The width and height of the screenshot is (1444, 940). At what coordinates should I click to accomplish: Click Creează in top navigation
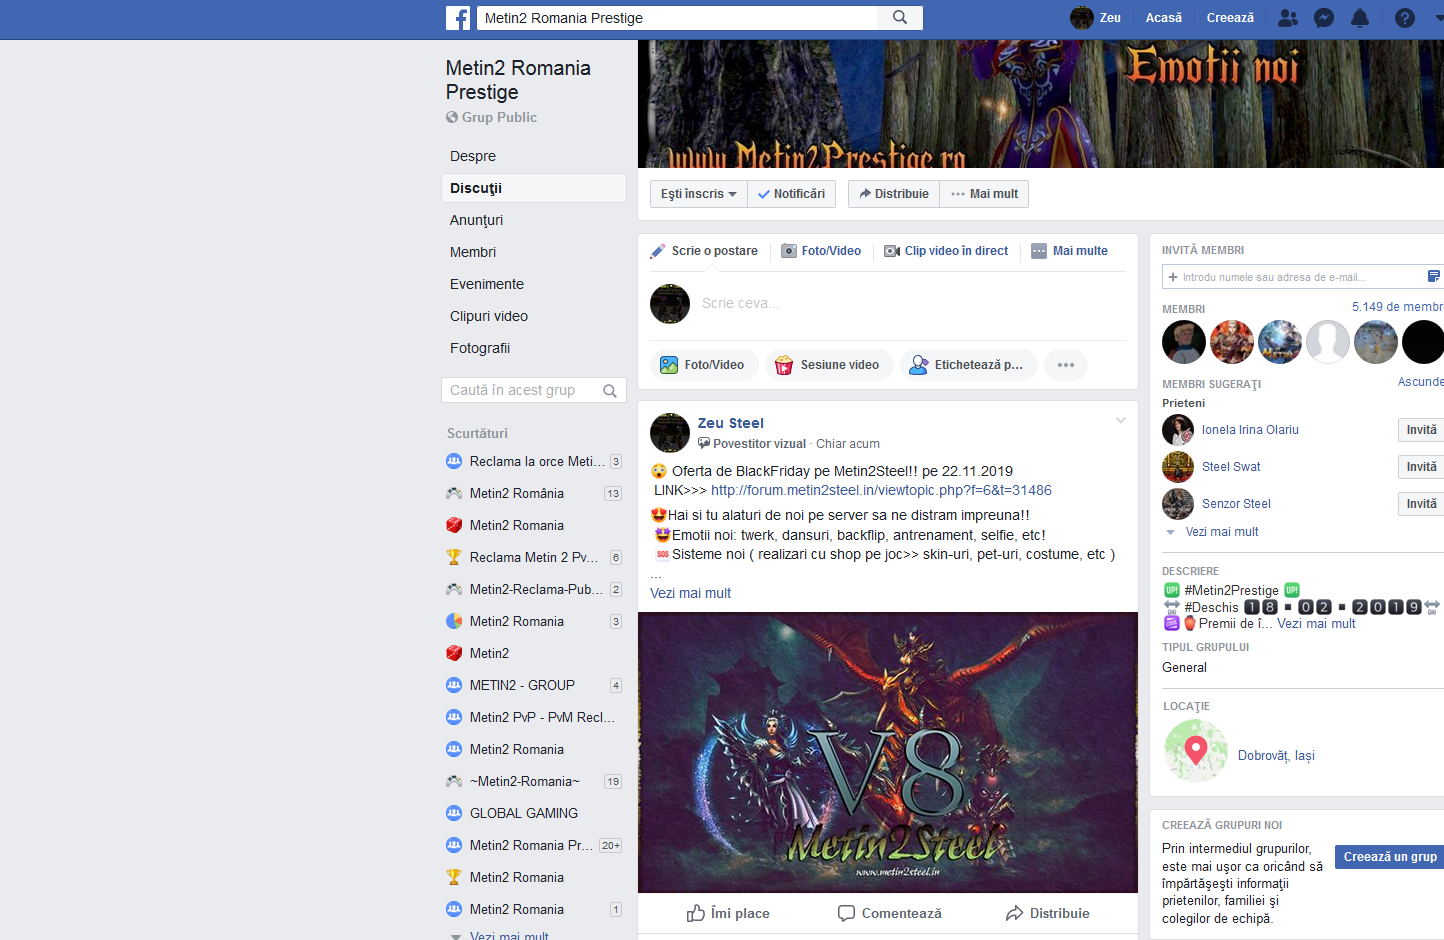[1230, 18]
